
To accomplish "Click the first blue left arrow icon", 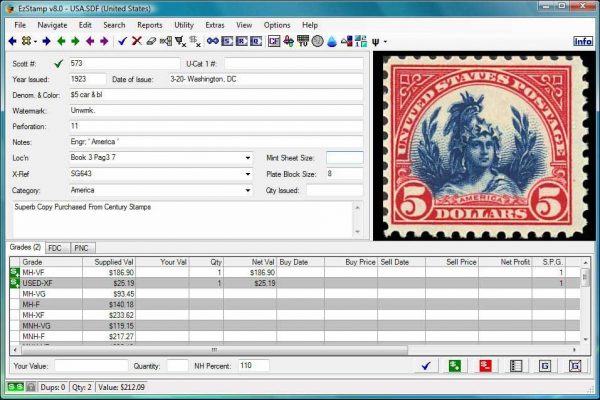I will tap(12, 41).
